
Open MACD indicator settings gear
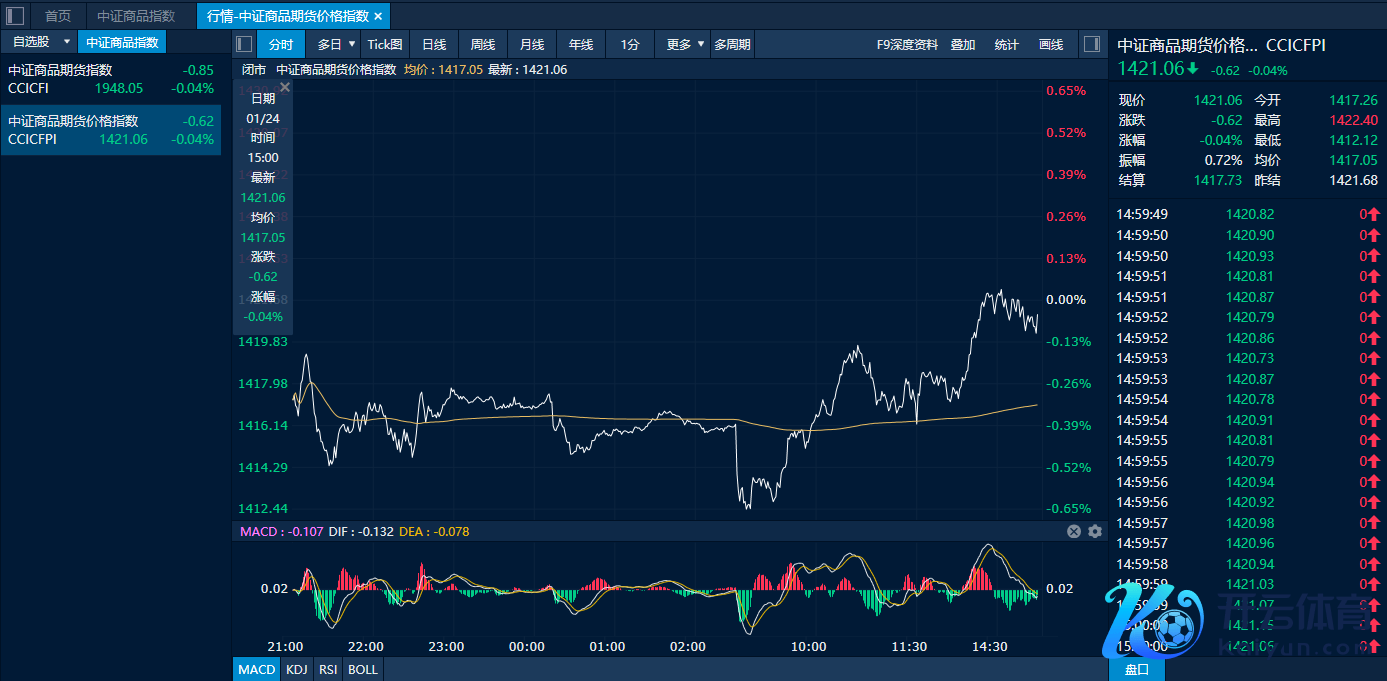(x=1095, y=532)
